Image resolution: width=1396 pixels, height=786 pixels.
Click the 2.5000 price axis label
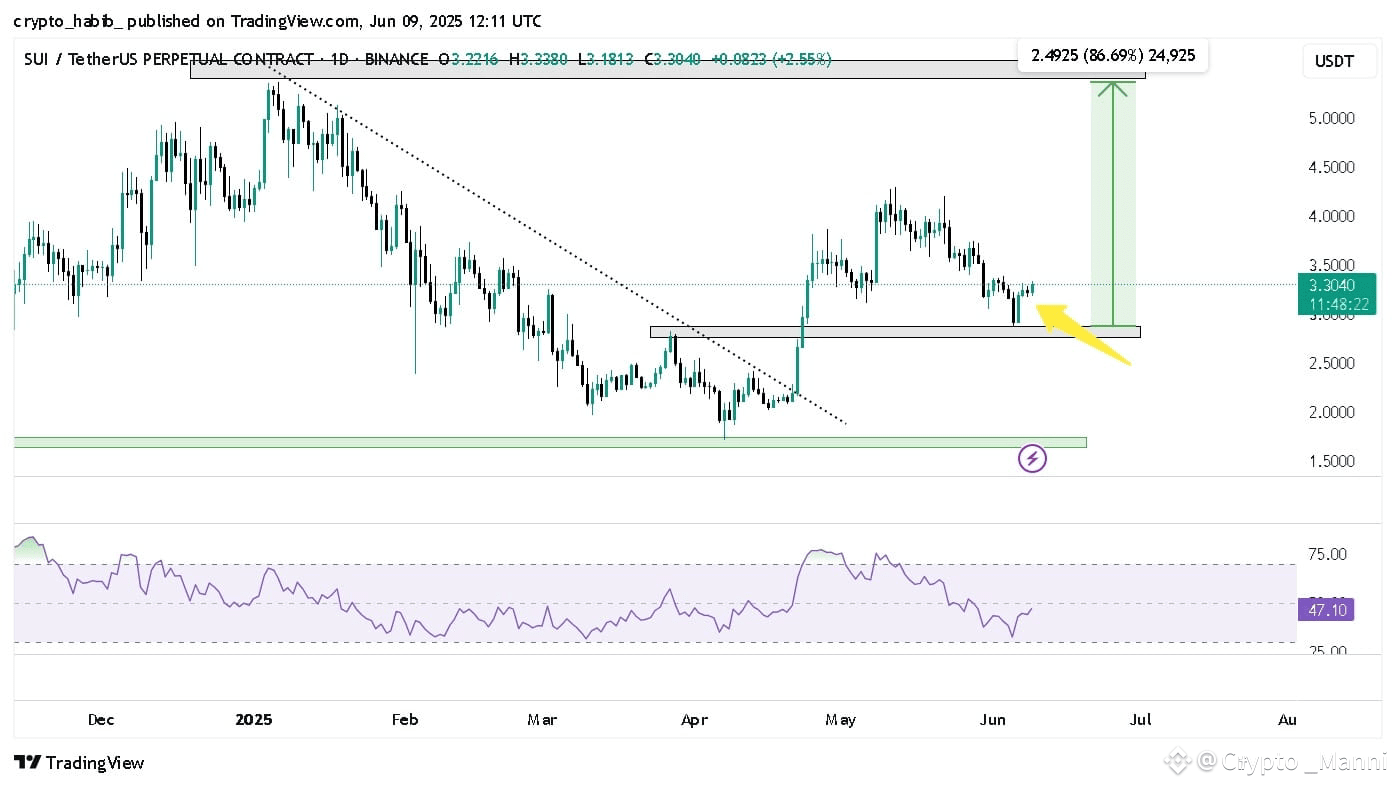point(1331,363)
